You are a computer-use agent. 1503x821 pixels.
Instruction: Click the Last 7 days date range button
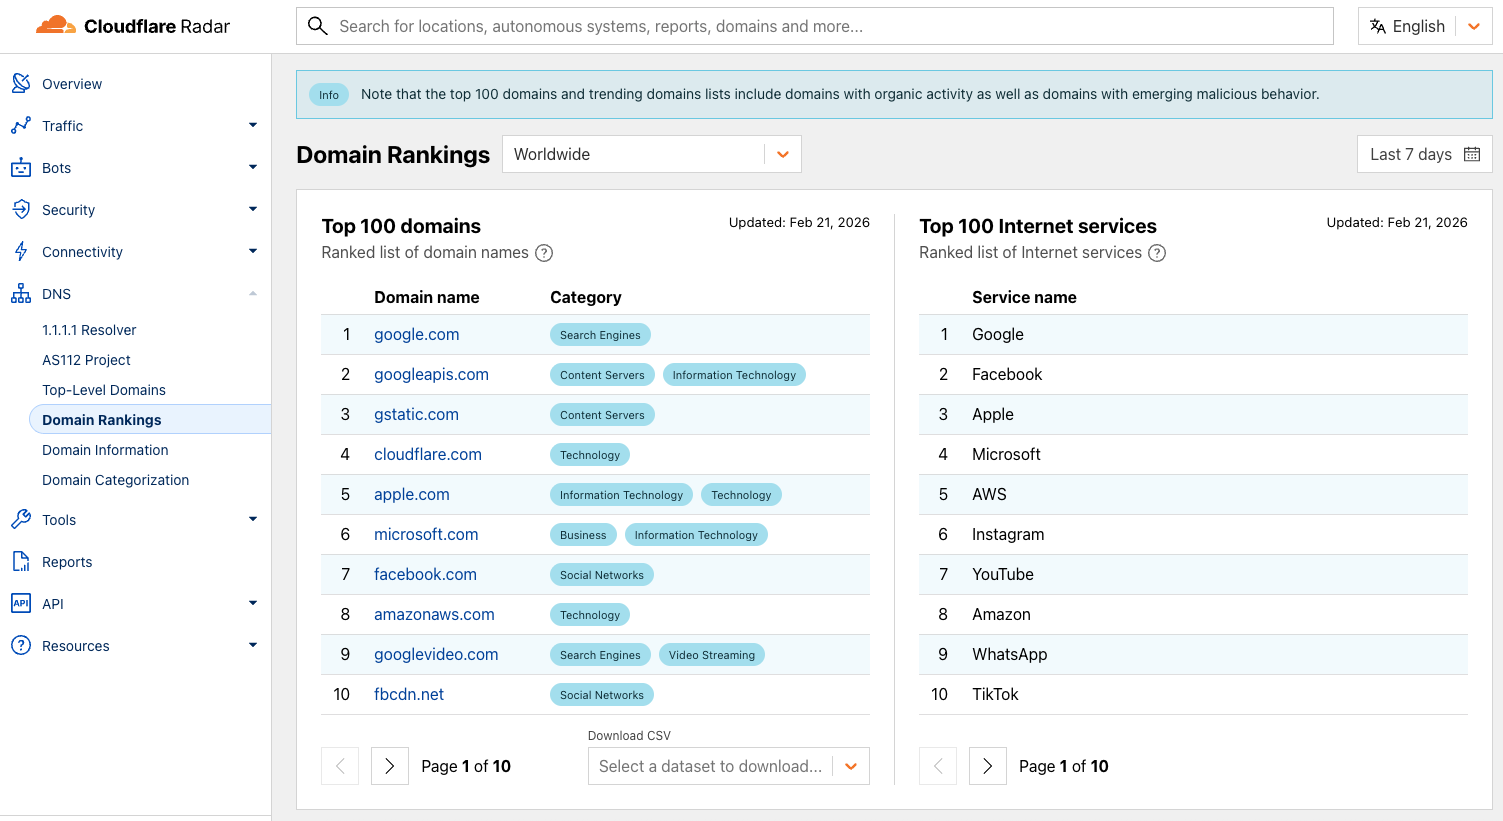(1425, 154)
